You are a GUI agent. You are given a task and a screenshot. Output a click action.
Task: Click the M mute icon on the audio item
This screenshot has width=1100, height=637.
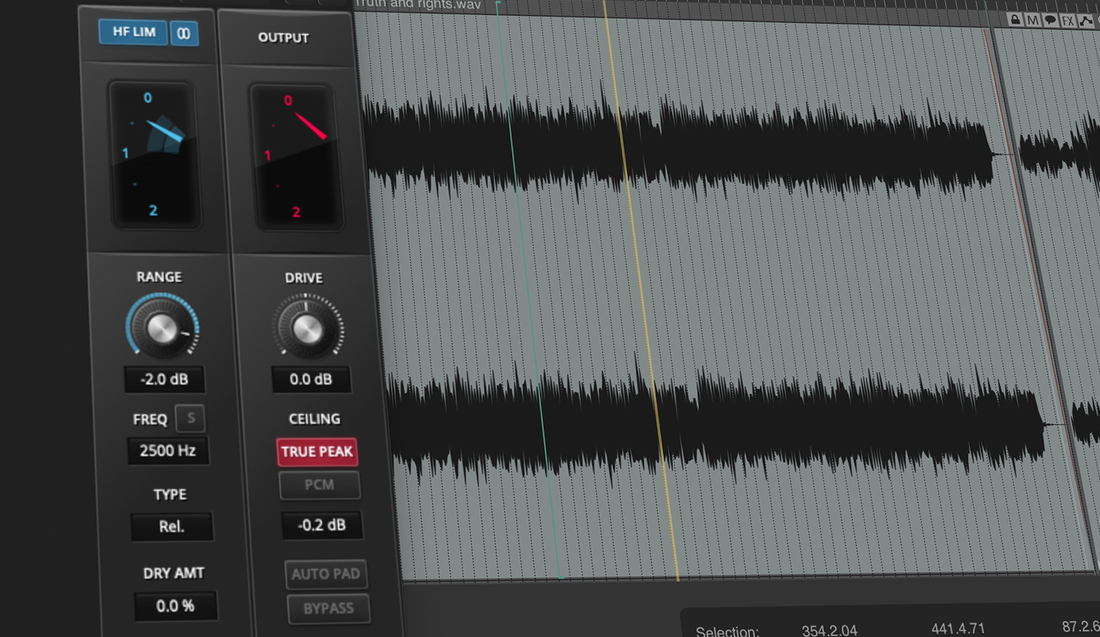coord(1032,20)
